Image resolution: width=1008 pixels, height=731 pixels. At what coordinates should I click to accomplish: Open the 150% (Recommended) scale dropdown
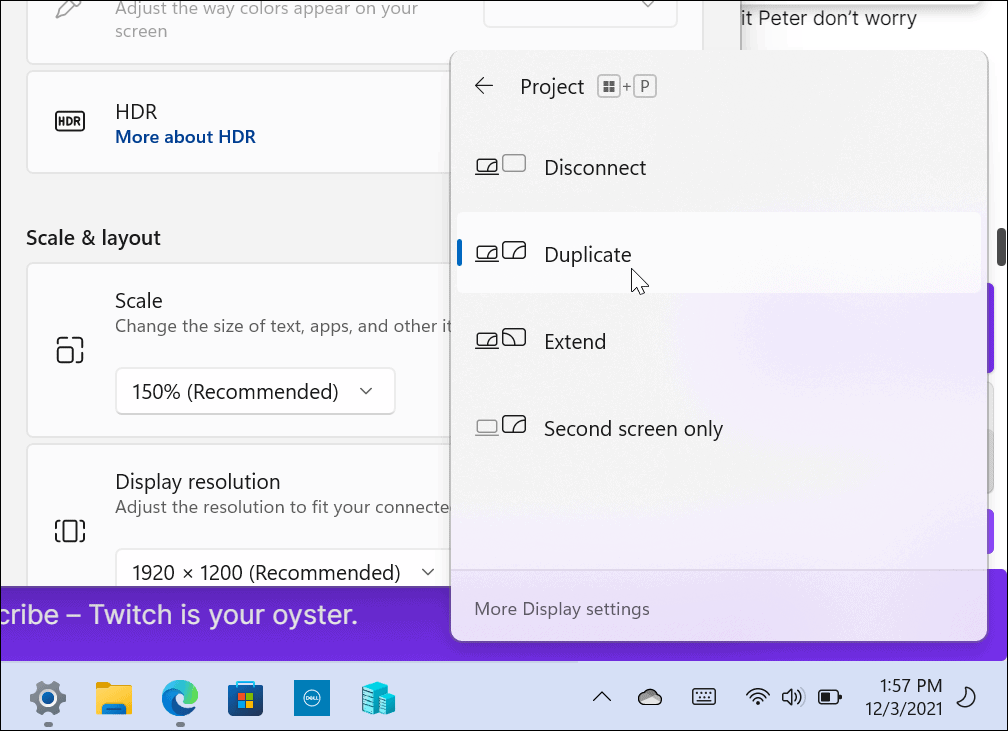point(255,392)
